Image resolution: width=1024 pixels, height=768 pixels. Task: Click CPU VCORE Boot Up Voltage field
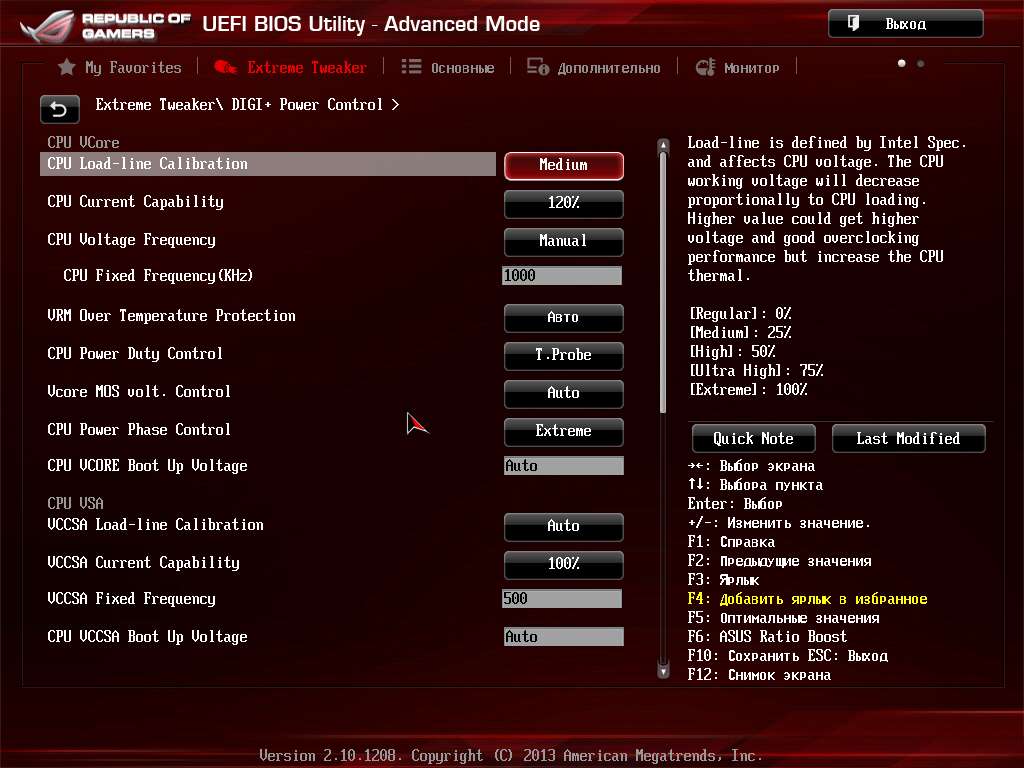pyautogui.click(x=564, y=466)
